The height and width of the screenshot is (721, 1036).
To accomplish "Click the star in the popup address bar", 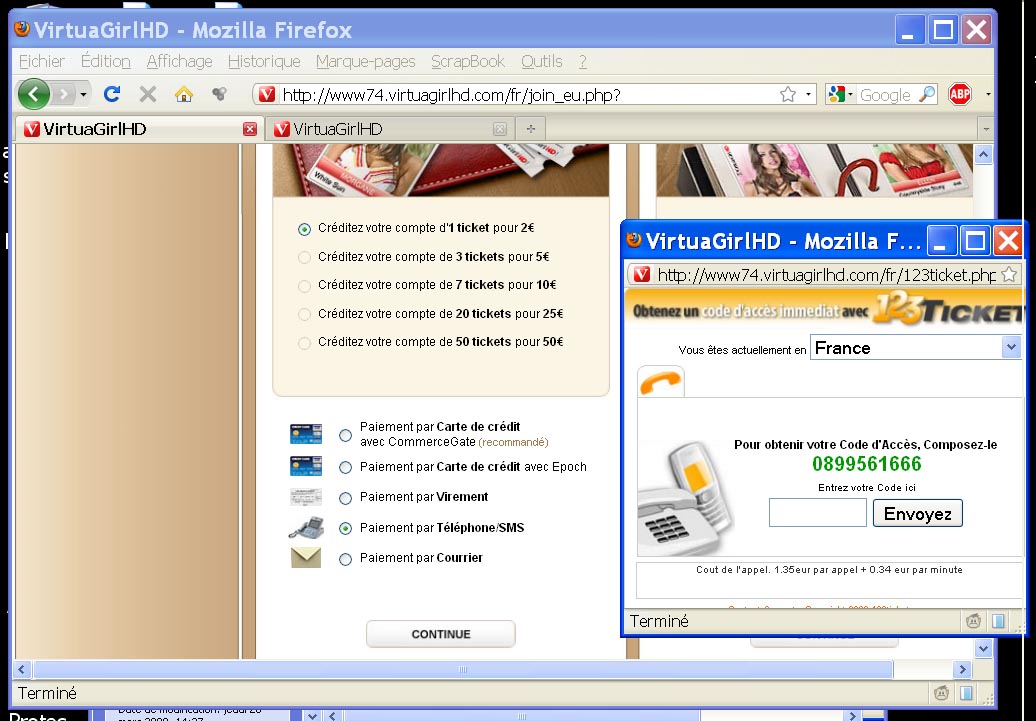I will pos(1009,274).
